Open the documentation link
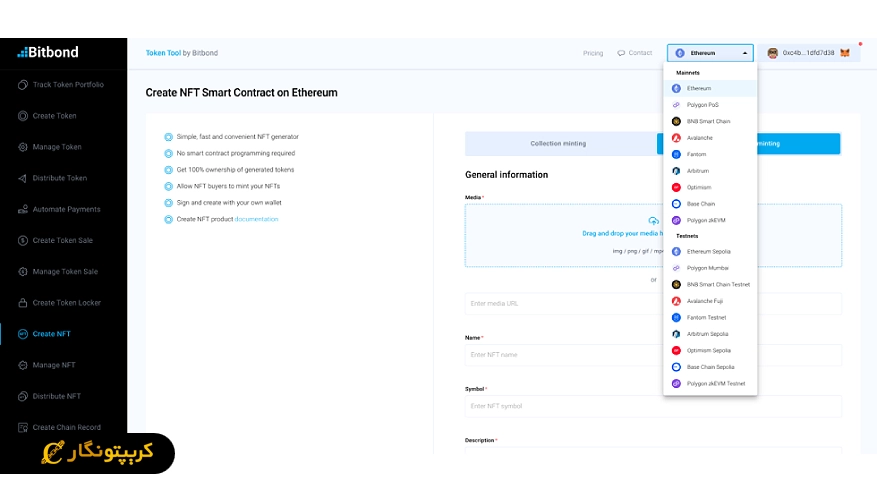 tap(256, 219)
